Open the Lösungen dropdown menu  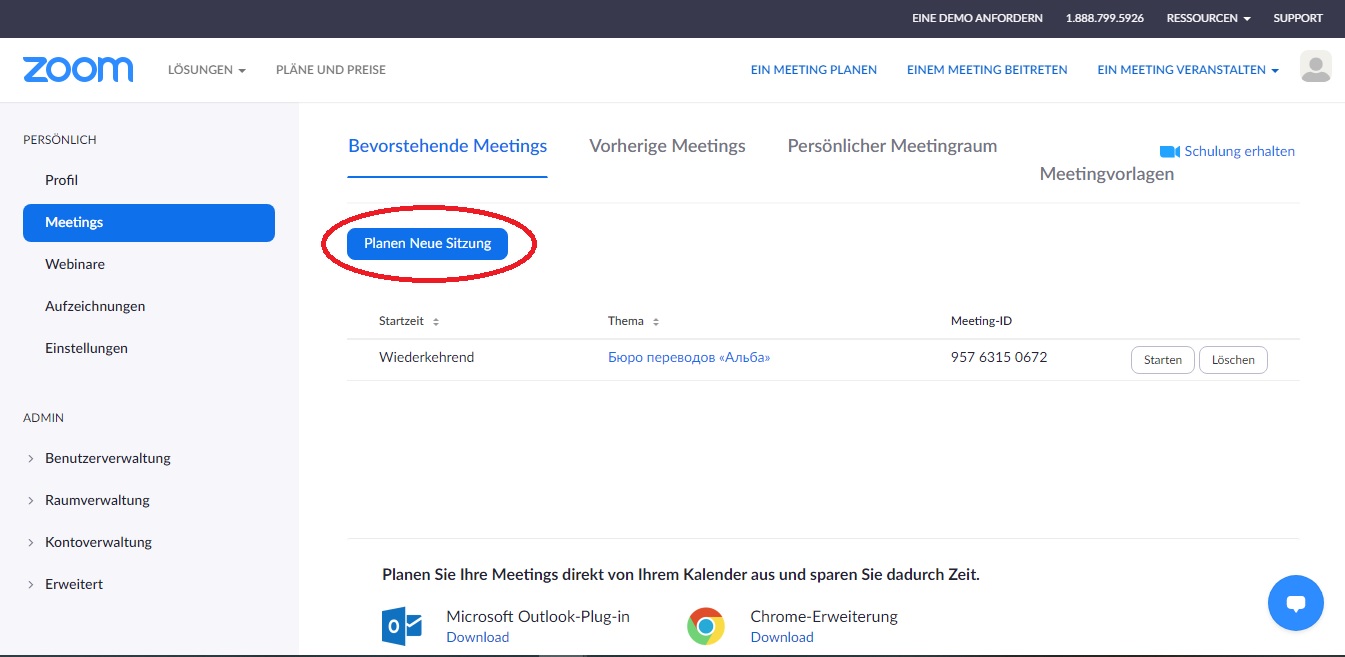(x=207, y=70)
